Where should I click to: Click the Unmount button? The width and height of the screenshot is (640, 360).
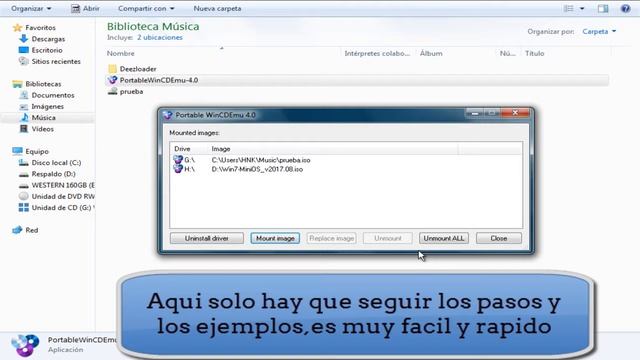[388, 238]
